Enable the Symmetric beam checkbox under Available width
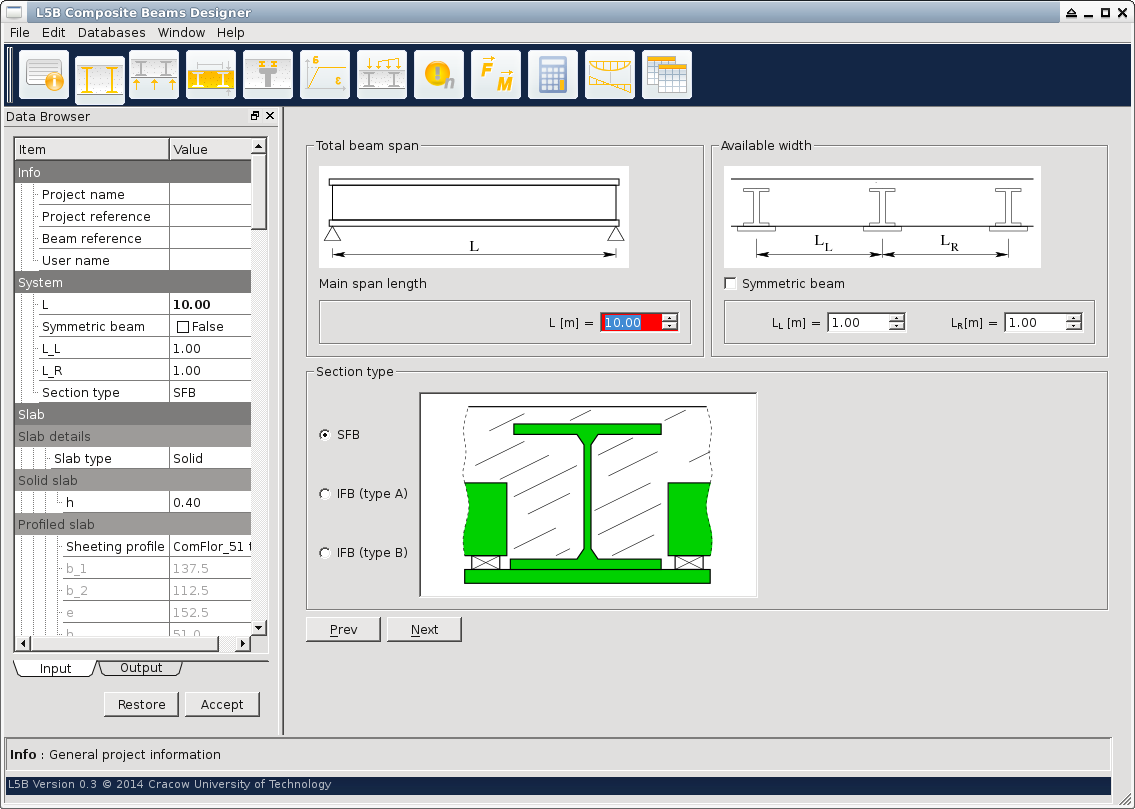This screenshot has height=809, width=1135. pos(731,284)
